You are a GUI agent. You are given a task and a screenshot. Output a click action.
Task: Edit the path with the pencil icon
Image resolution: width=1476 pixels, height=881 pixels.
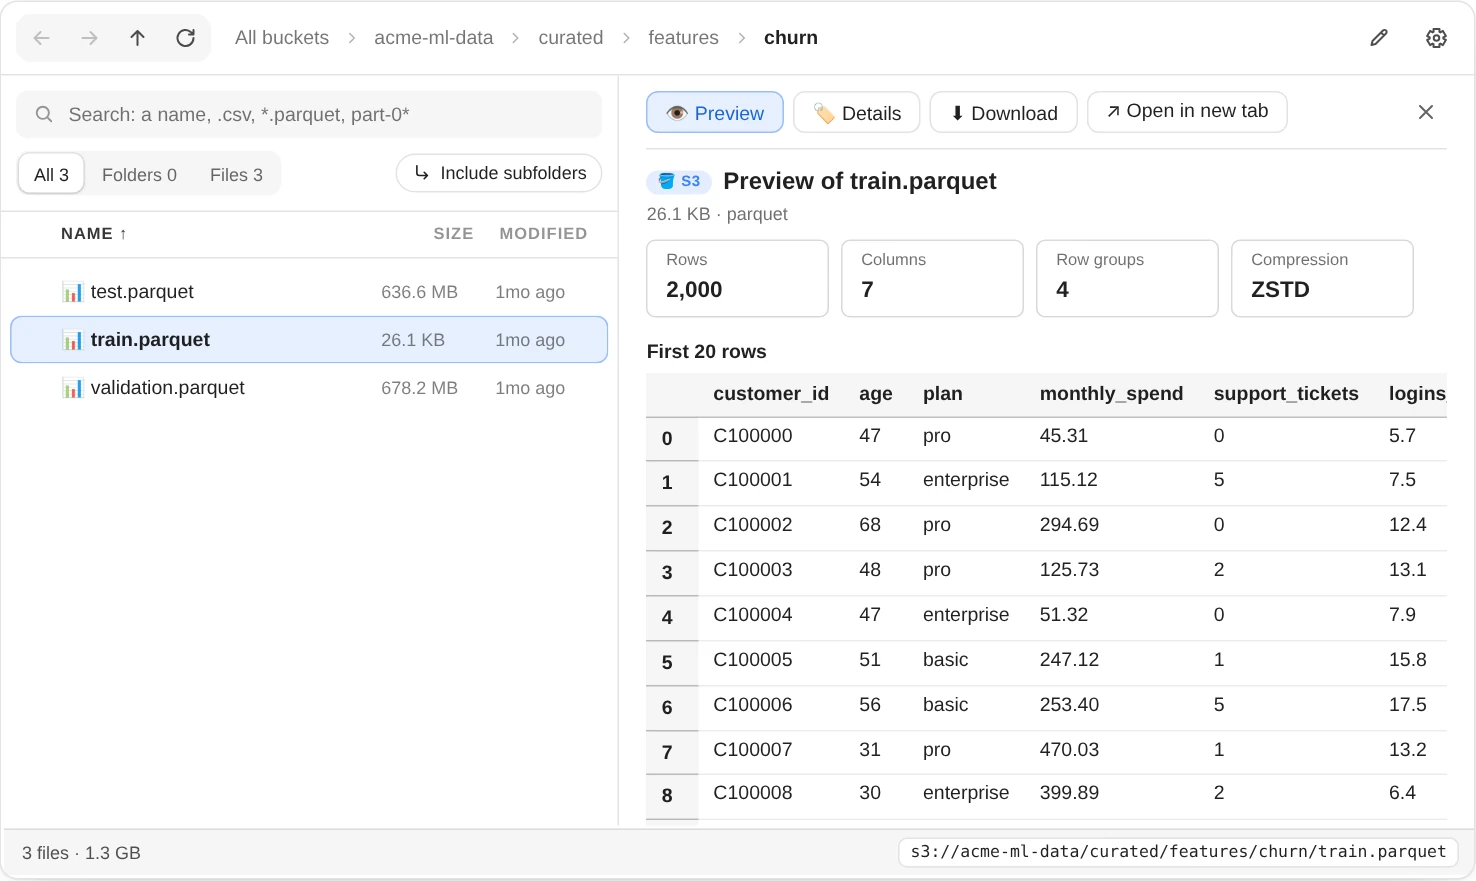1379,38
